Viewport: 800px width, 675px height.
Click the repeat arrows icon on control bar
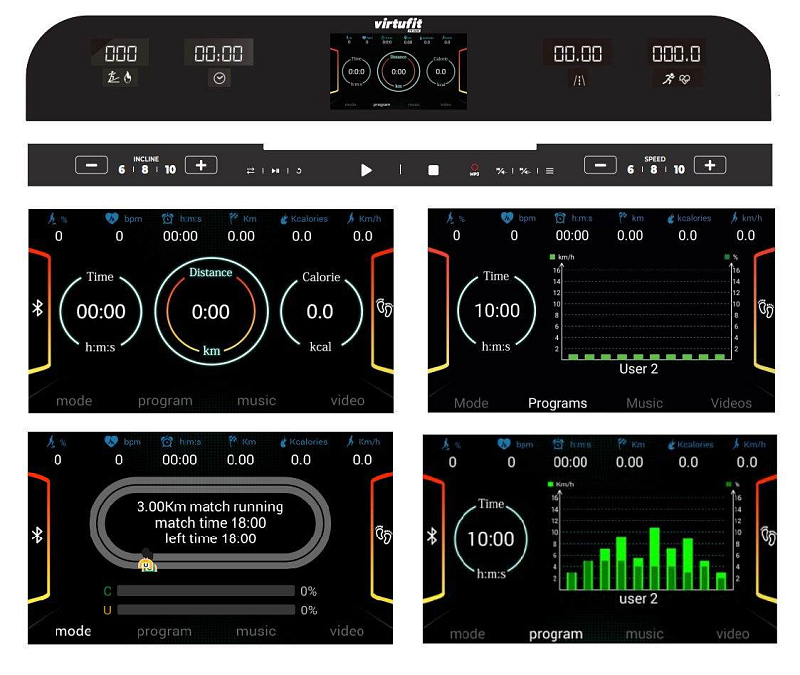coord(251,171)
